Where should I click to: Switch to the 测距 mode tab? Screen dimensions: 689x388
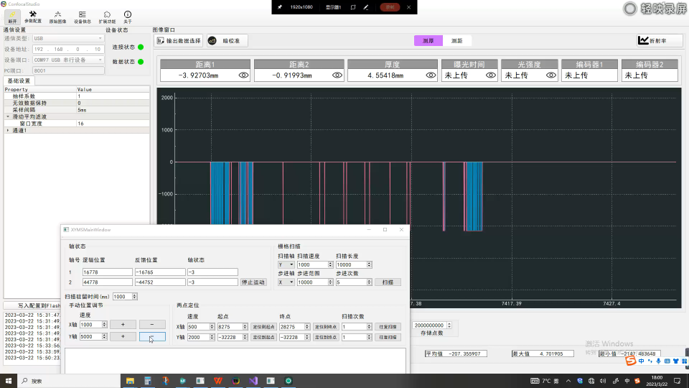click(457, 41)
